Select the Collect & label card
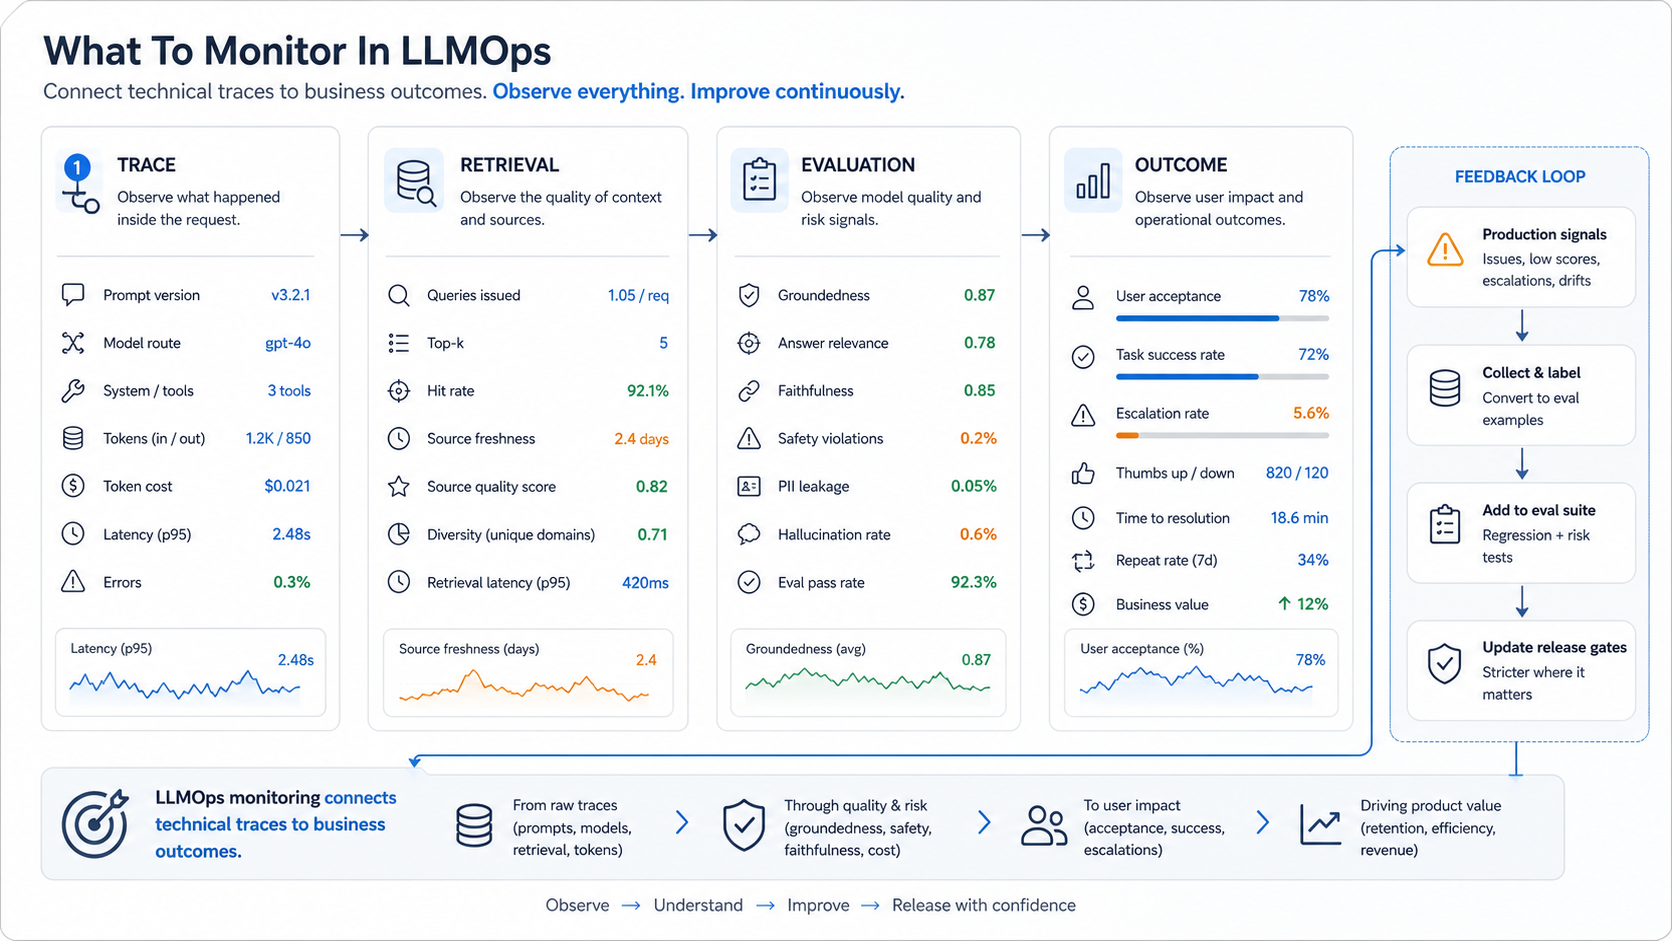 pos(1521,395)
